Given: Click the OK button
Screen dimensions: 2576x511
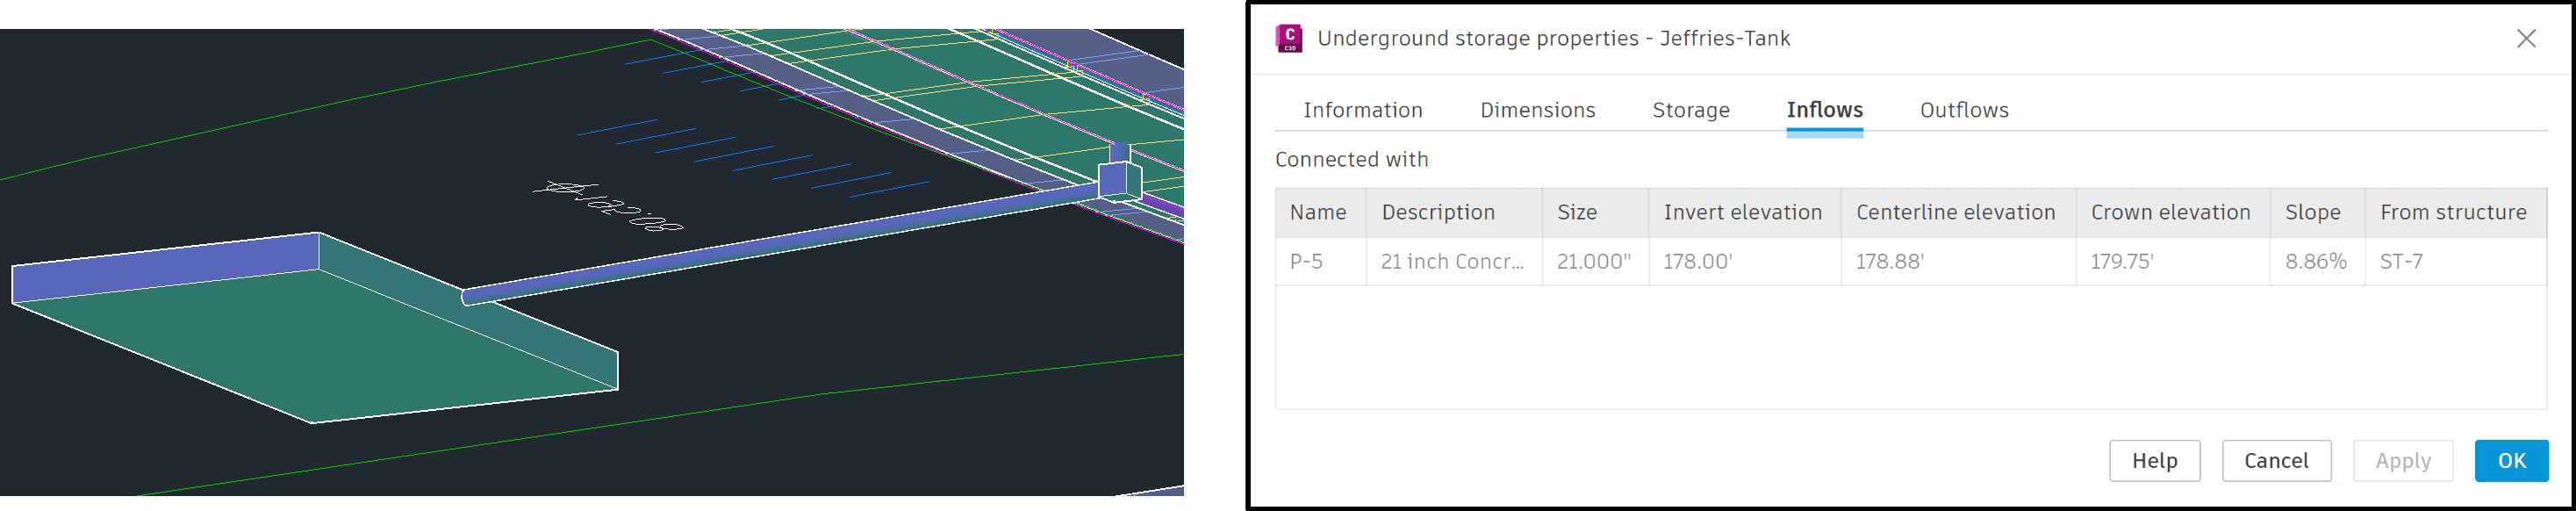Looking at the screenshot, I should [x=2511, y=461].
